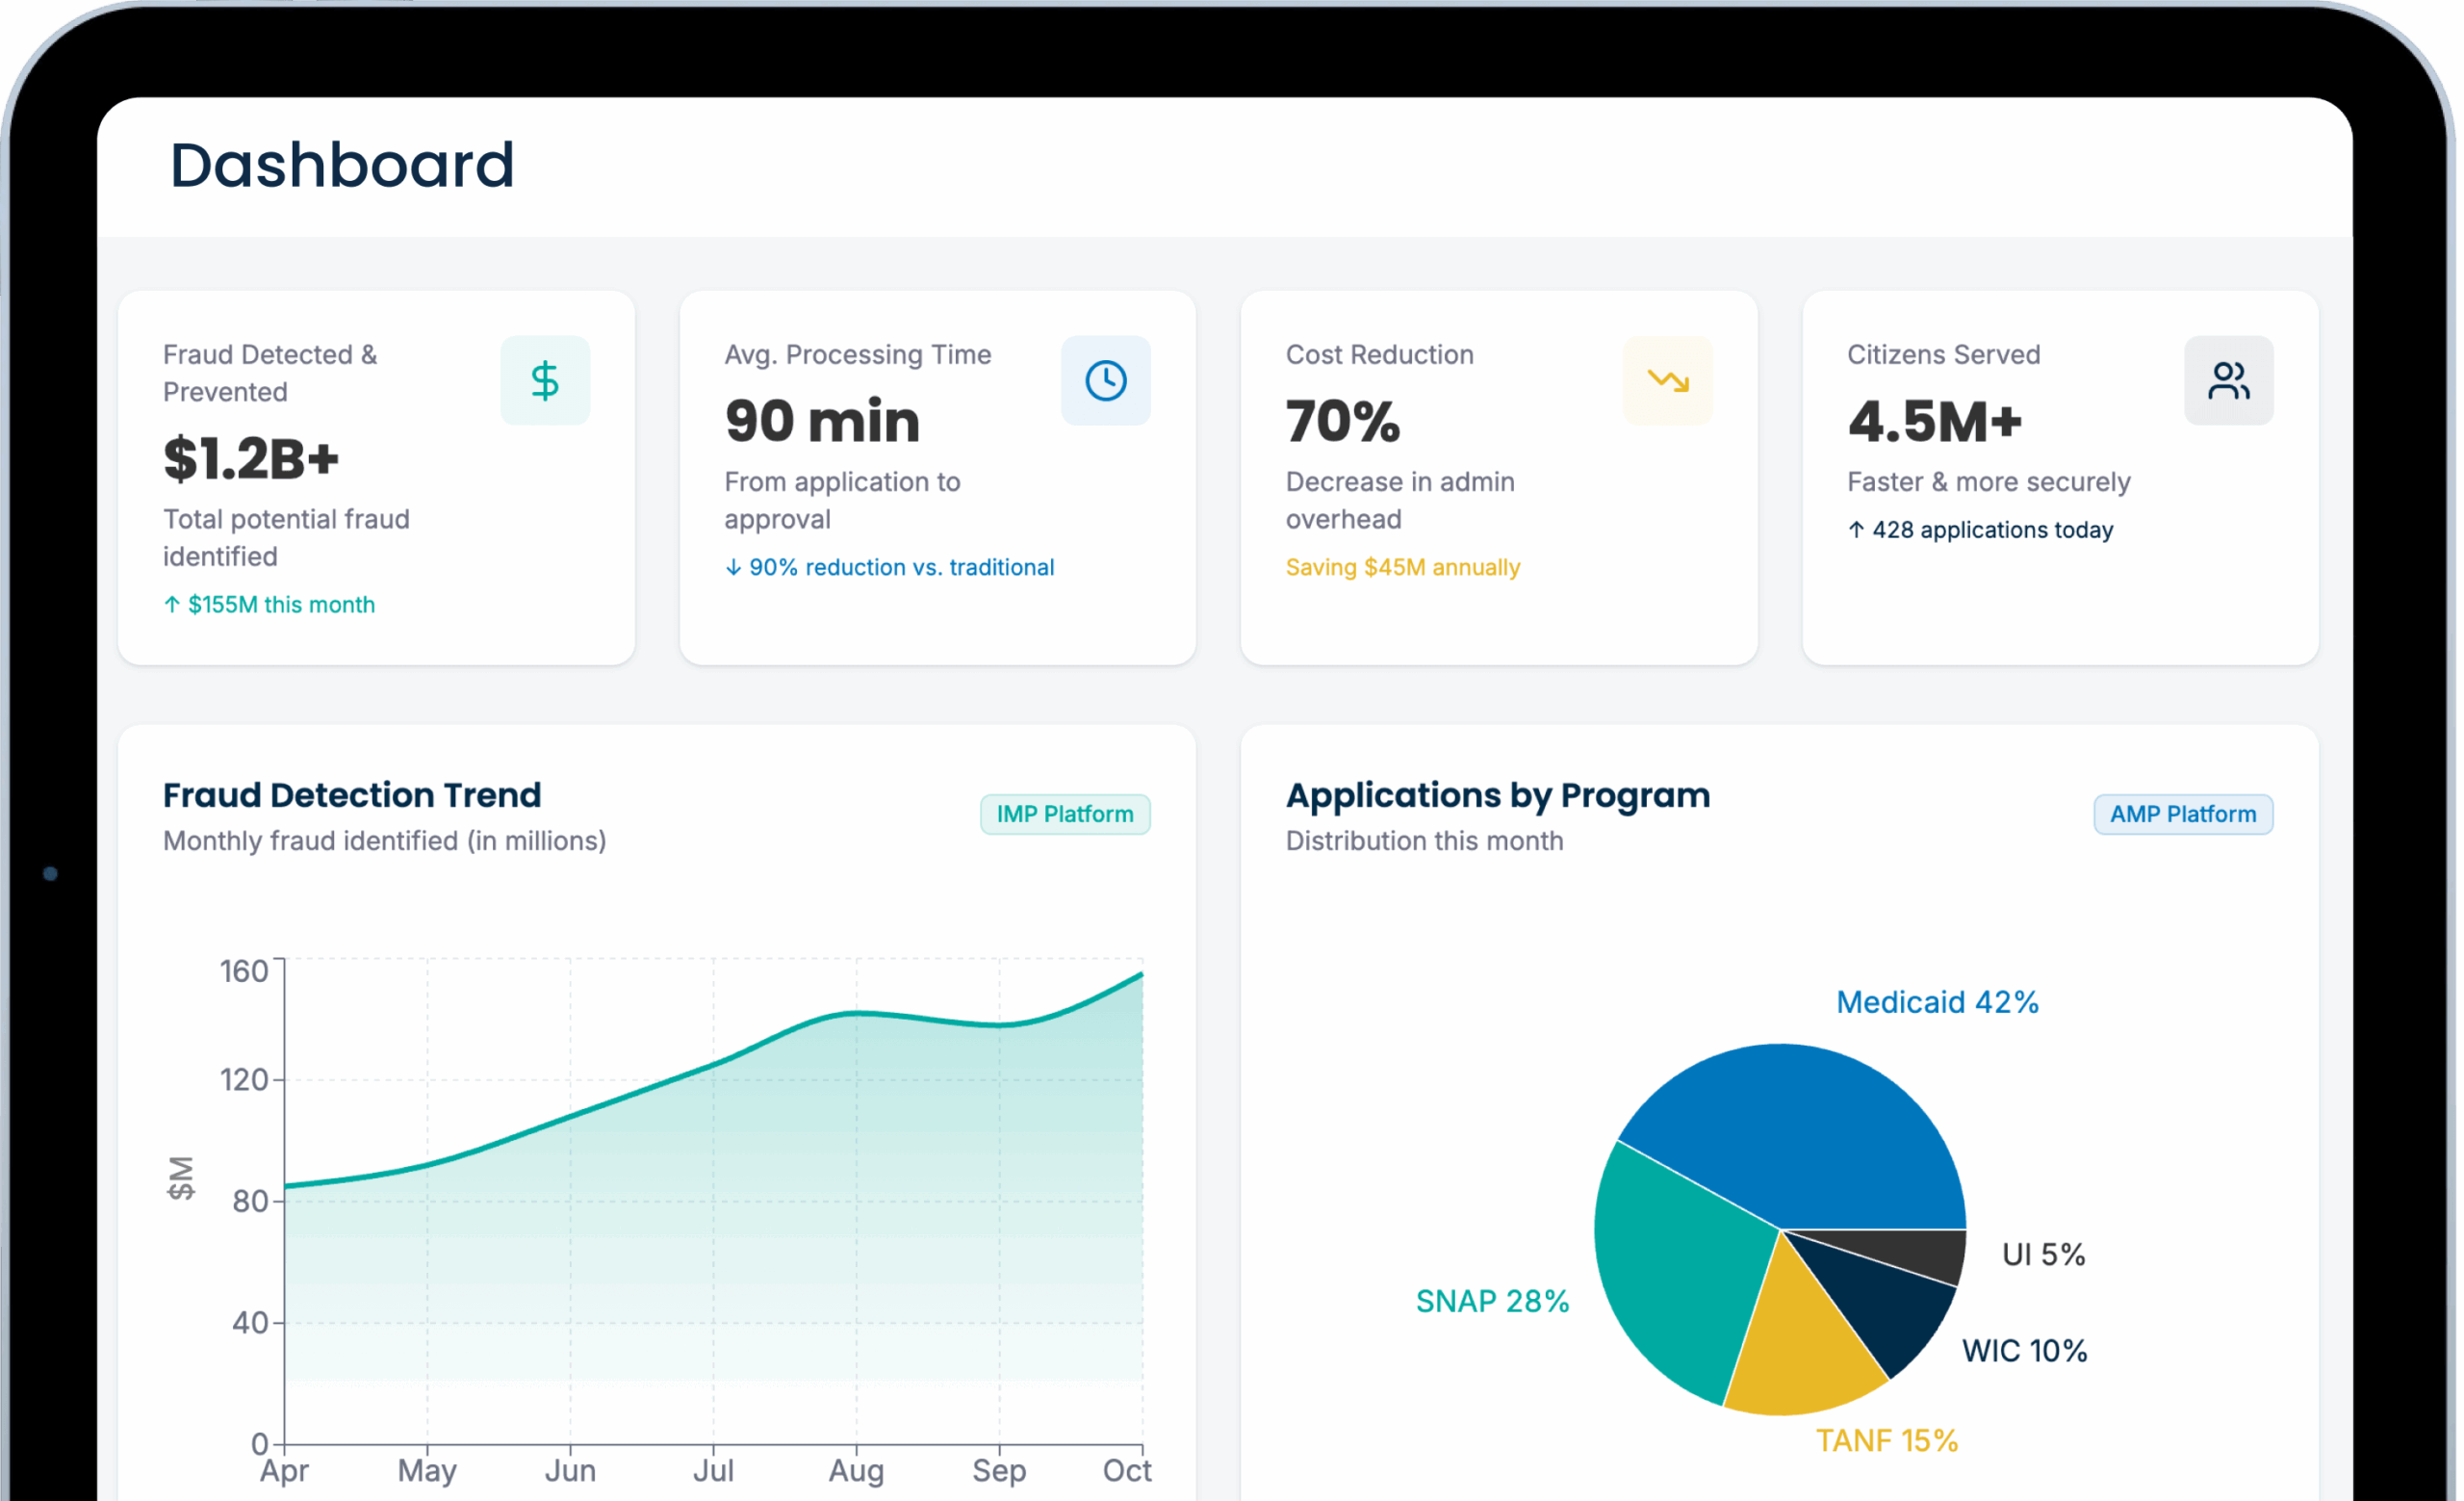The image size is (2464, 1501).
Task: Click the Dashboard page heading
Action: tap(342, 165)
